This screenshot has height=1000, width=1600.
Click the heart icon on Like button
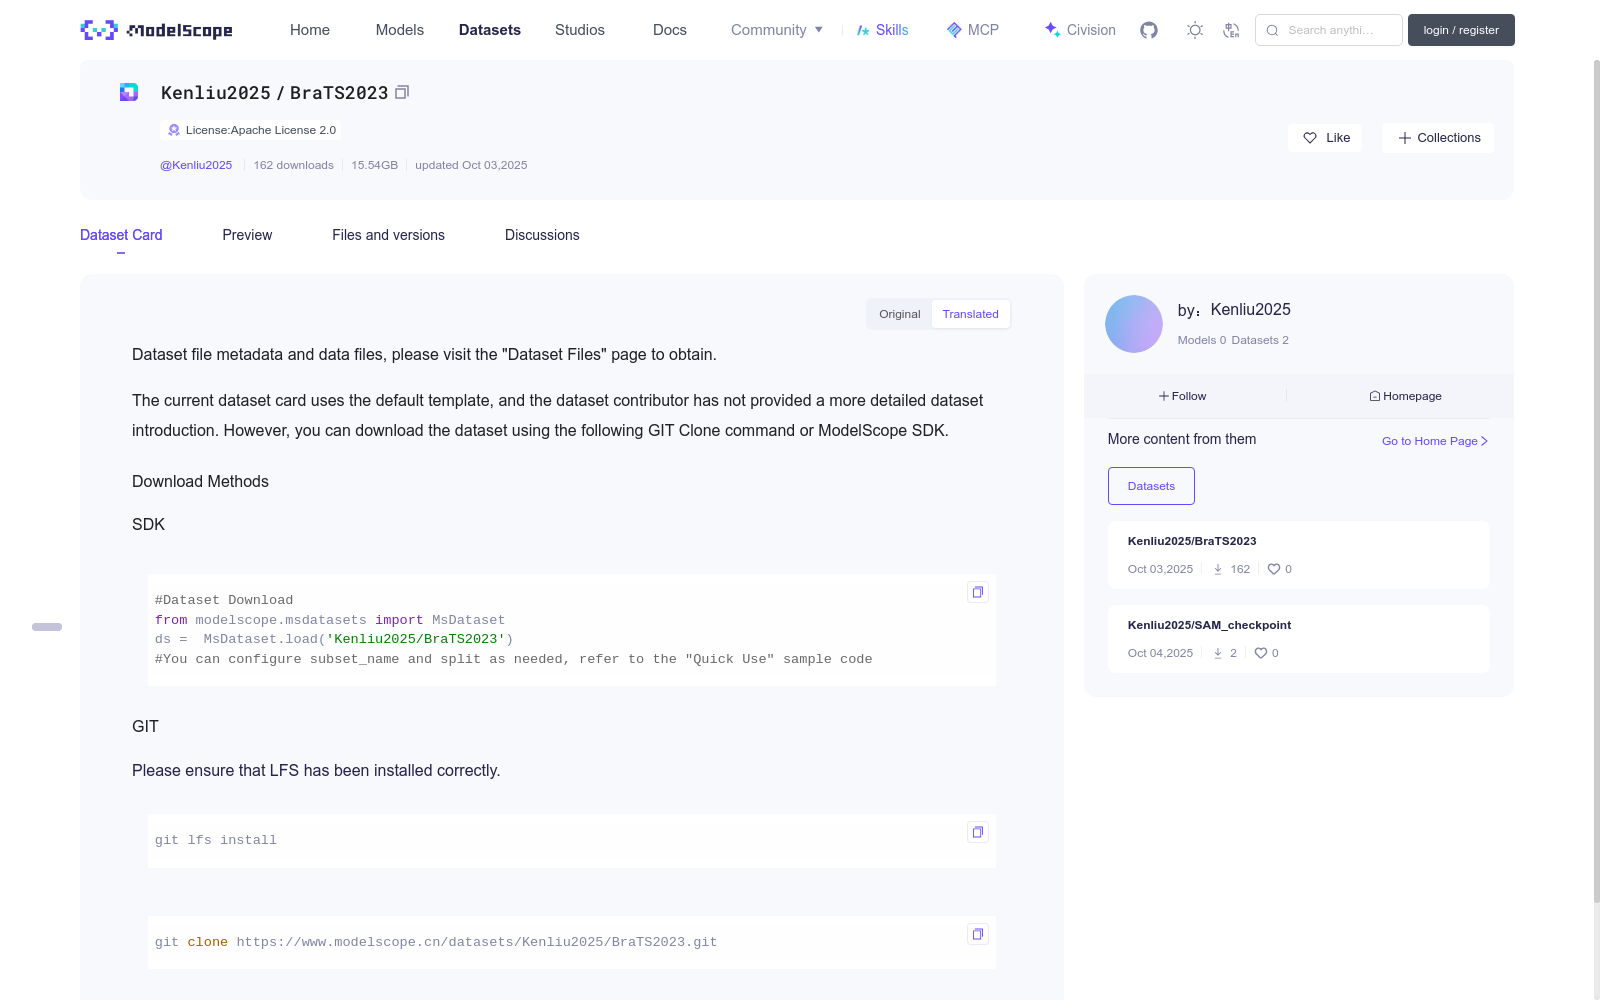[1310, 138]
